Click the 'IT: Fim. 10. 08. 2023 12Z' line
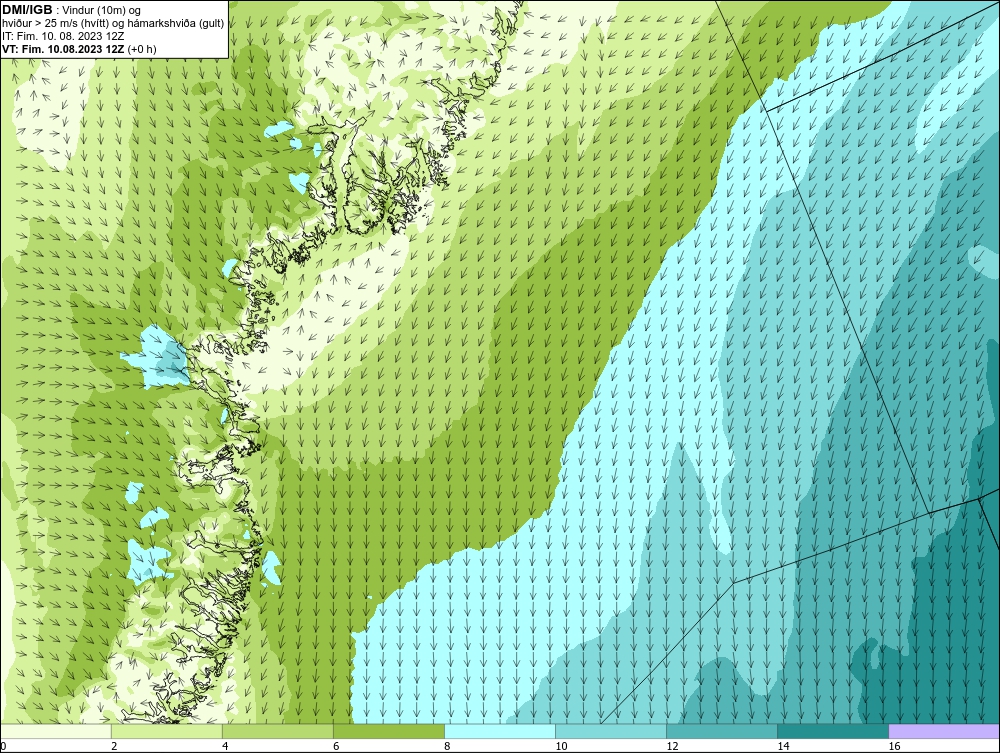 tap(63, 36)
